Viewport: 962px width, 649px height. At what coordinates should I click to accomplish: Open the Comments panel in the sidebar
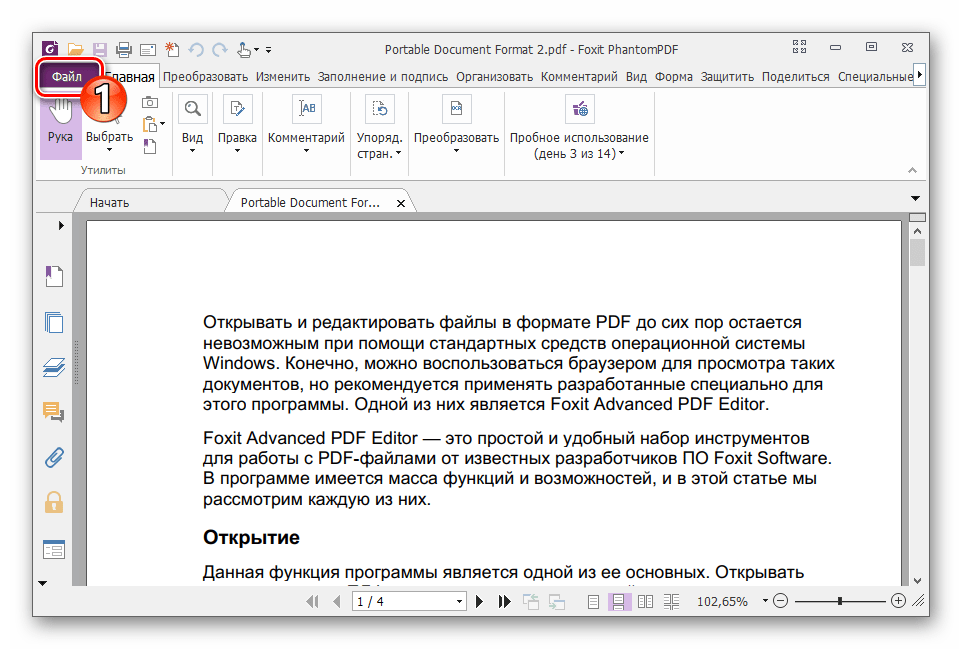pos(53,412)
